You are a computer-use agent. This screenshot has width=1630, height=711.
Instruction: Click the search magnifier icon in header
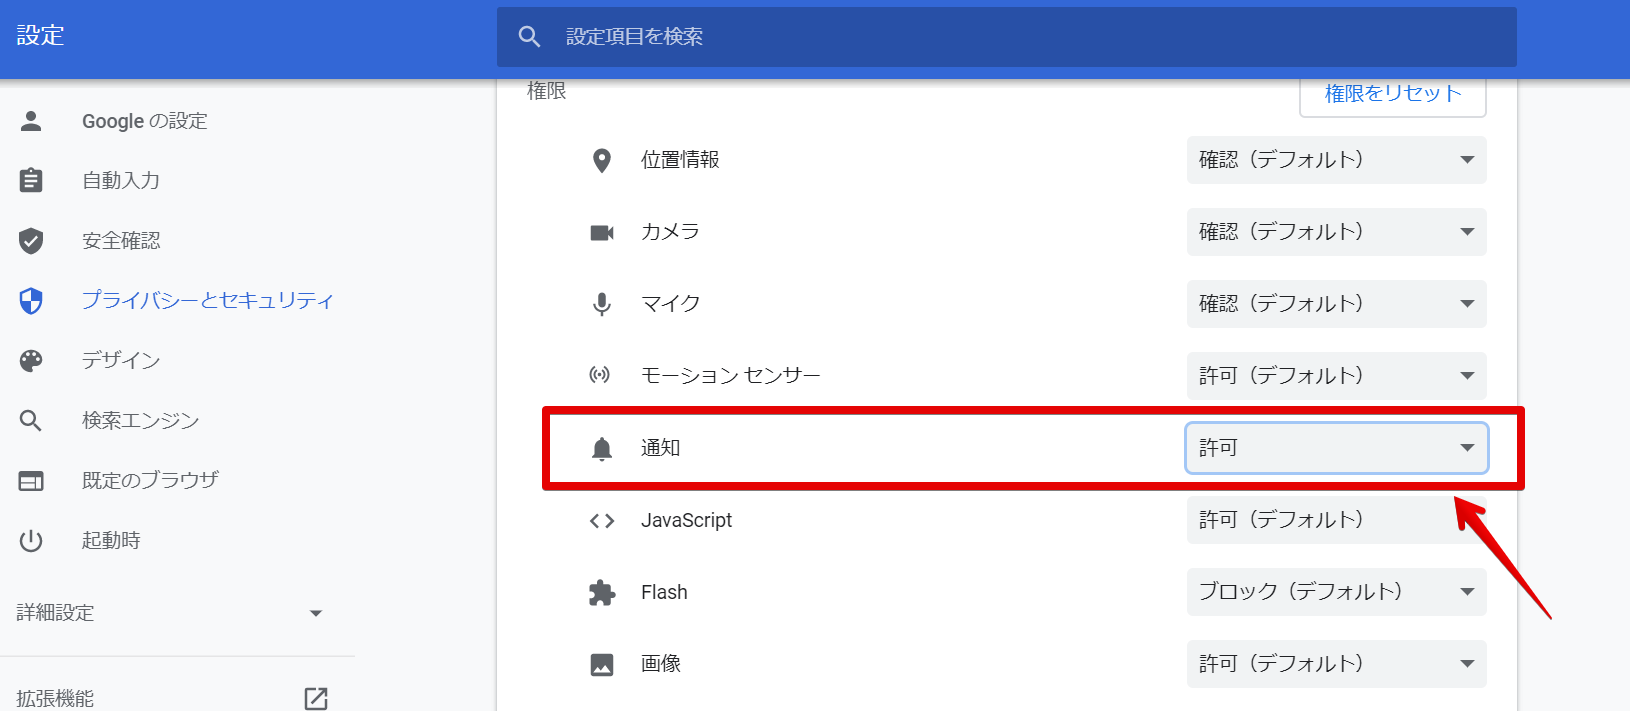tap(529, 37)
